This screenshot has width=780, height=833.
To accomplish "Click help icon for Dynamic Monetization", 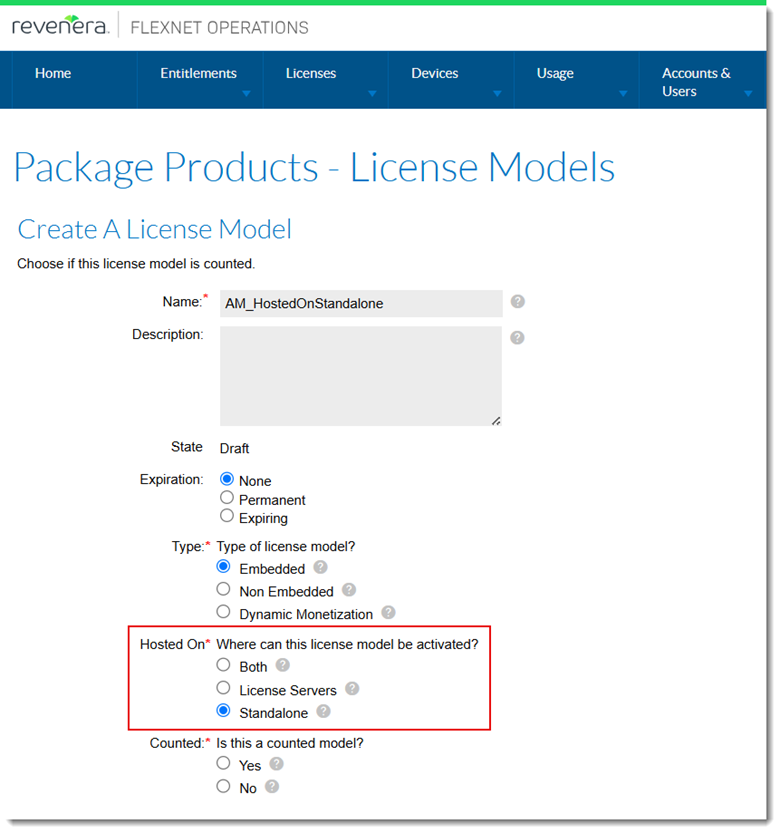I will point(388,613).
